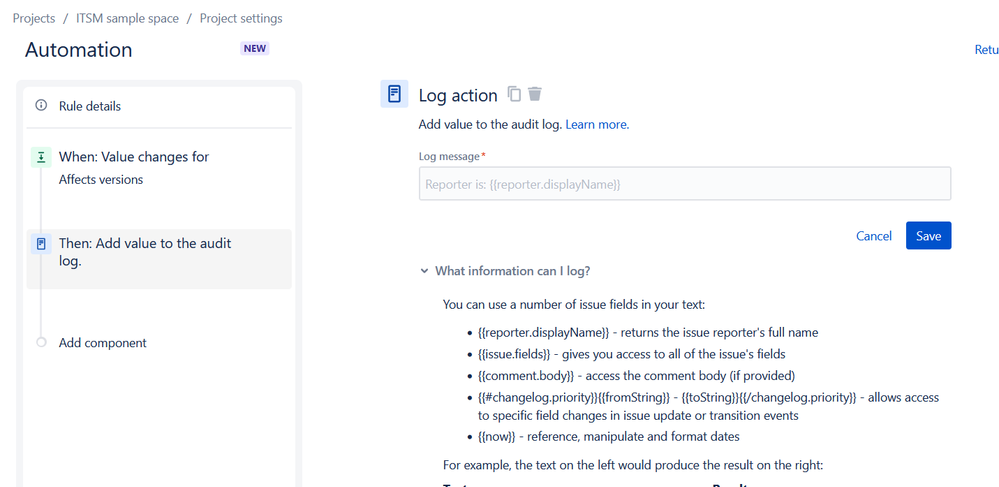
Task: Go to Projects breadcrumb
Action: click(x=34, y=18)
